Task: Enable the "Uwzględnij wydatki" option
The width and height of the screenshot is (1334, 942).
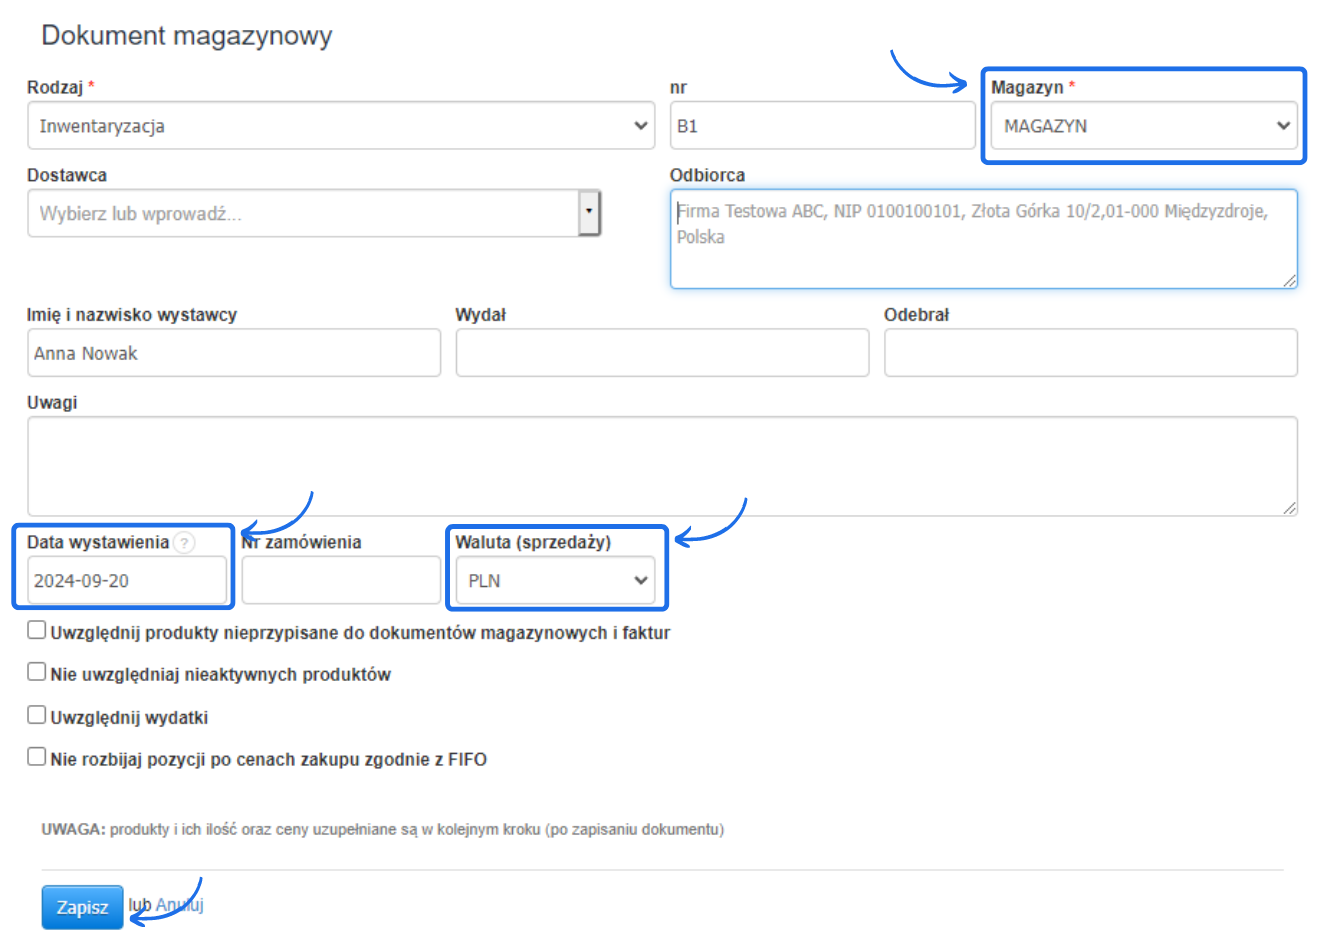Action: click(x=36, y=714)
